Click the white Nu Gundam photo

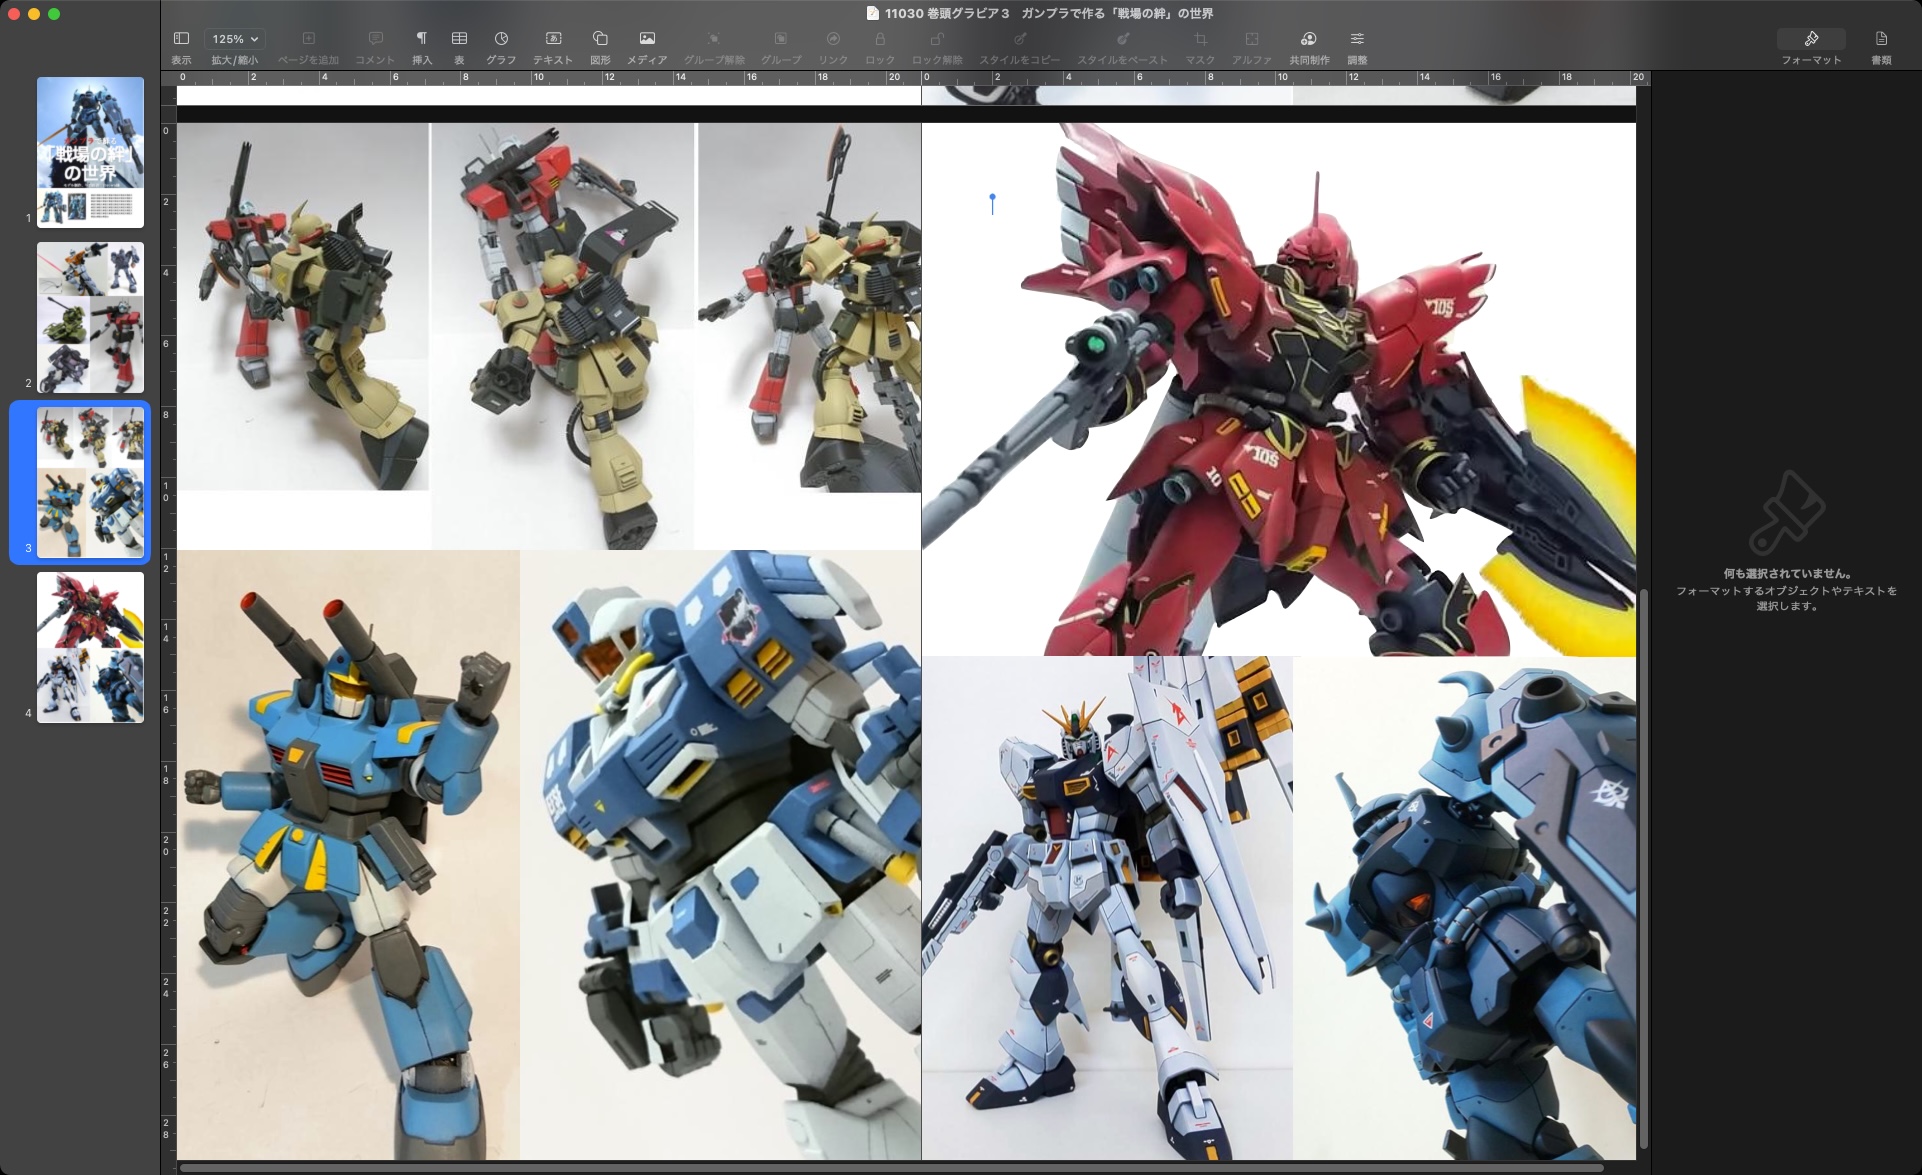[1106, 907]
